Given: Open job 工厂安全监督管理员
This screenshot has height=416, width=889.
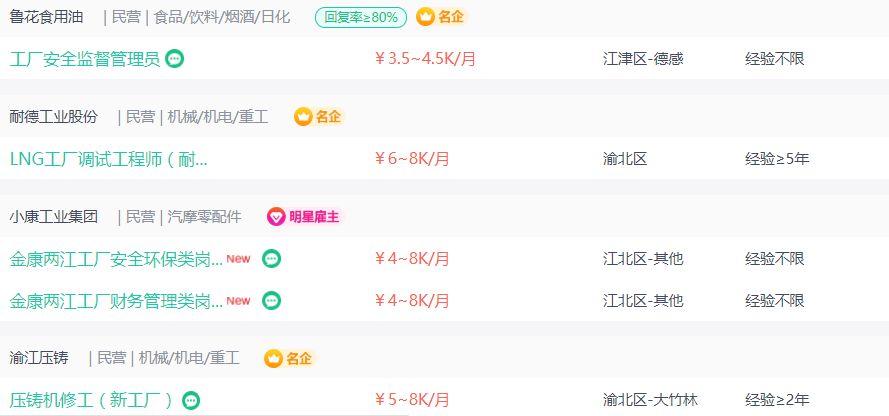Looking at the screenshot, I should tap(85, 58).
